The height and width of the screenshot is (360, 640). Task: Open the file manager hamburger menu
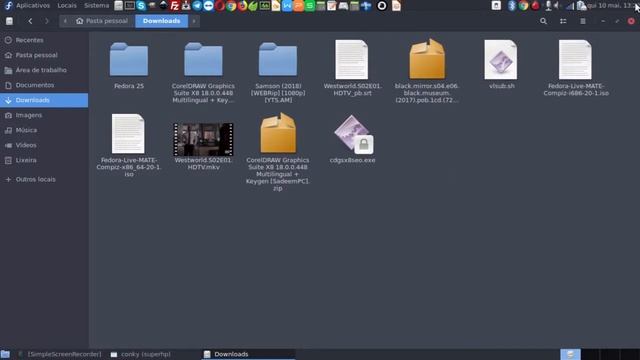pos(583,21)
